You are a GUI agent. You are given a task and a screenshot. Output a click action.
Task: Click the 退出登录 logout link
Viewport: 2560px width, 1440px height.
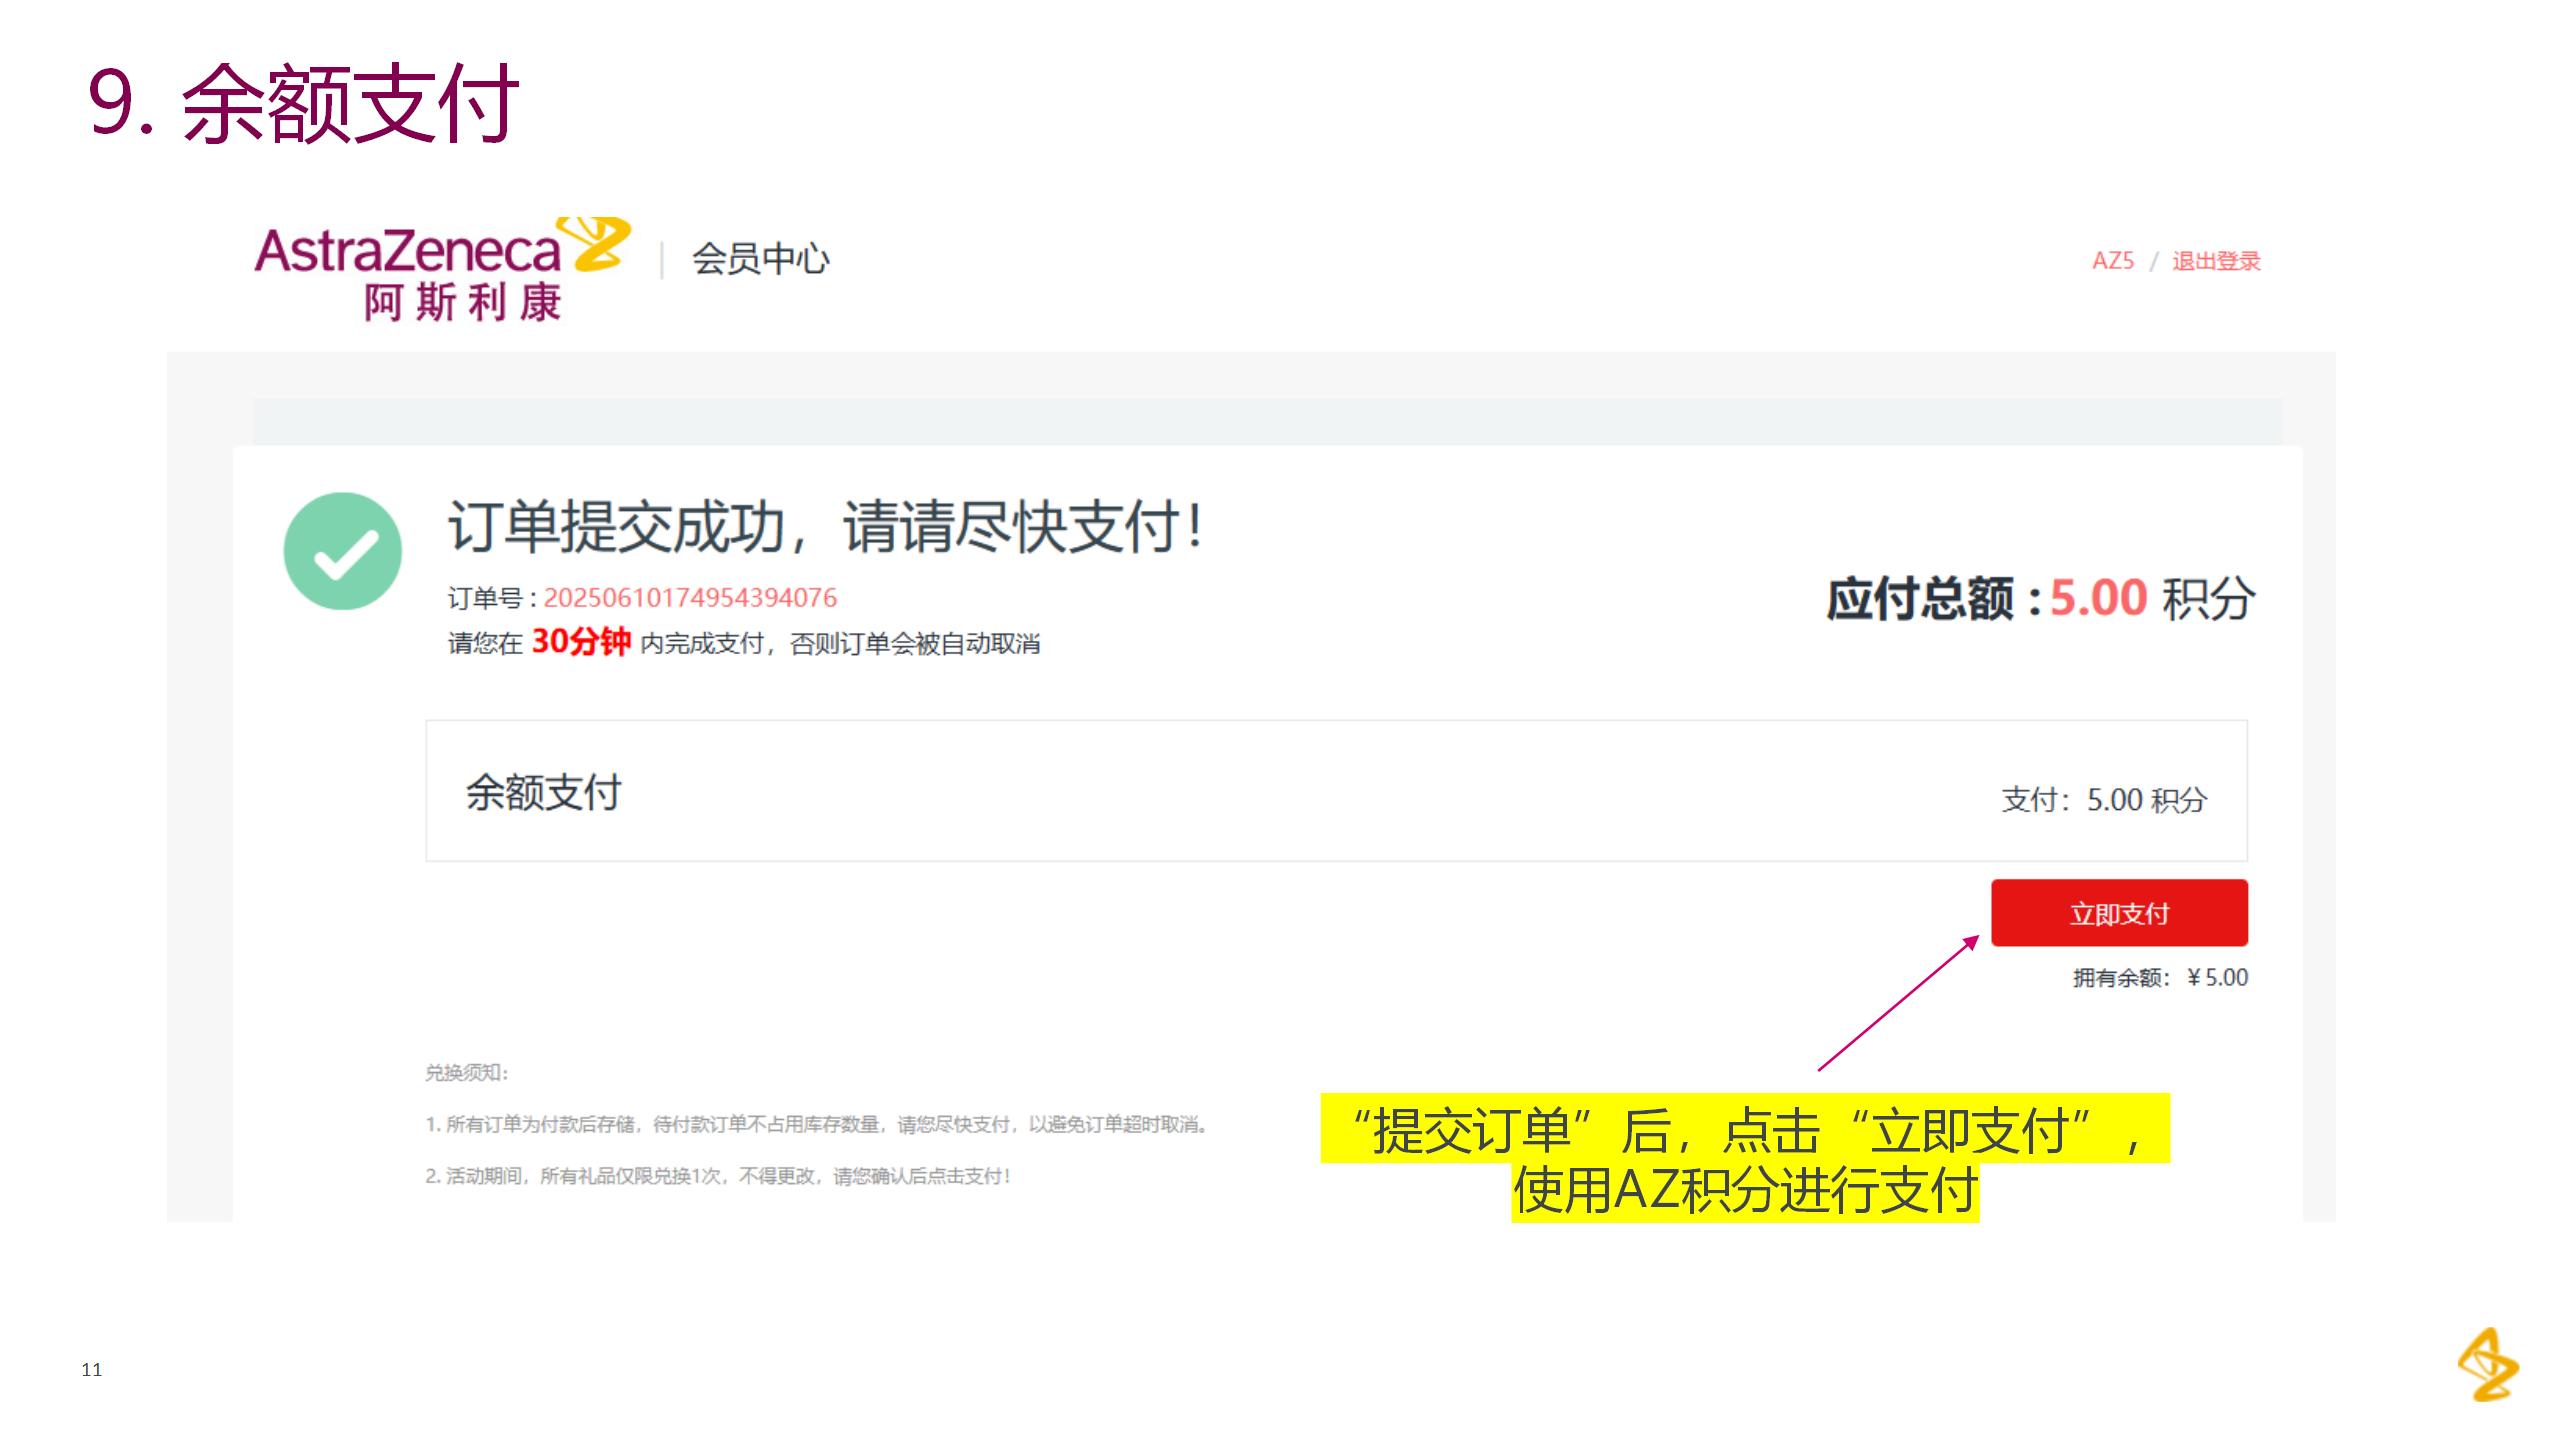pyautogui.click(x=2216, y=261)
